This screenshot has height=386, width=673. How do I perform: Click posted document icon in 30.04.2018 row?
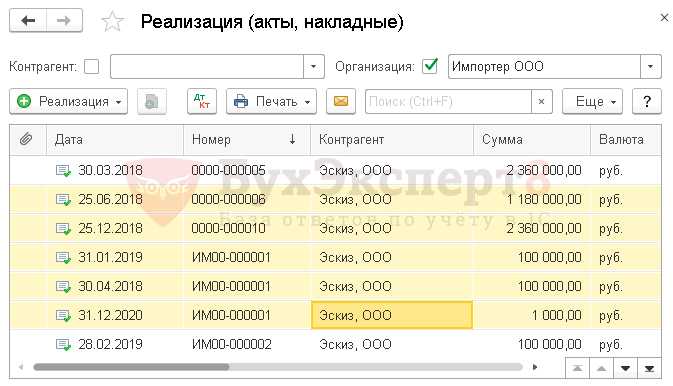click(64, 287)
